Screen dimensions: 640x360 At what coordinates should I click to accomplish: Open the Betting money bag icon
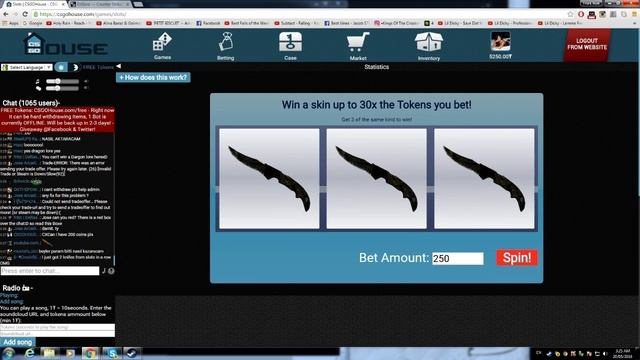tap(226, 42)
